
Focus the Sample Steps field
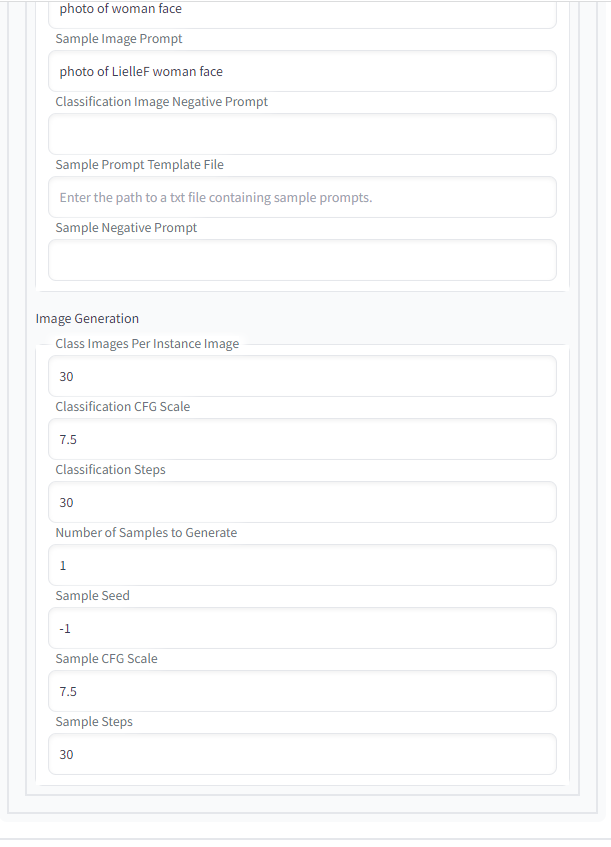(x=300, y=754)
